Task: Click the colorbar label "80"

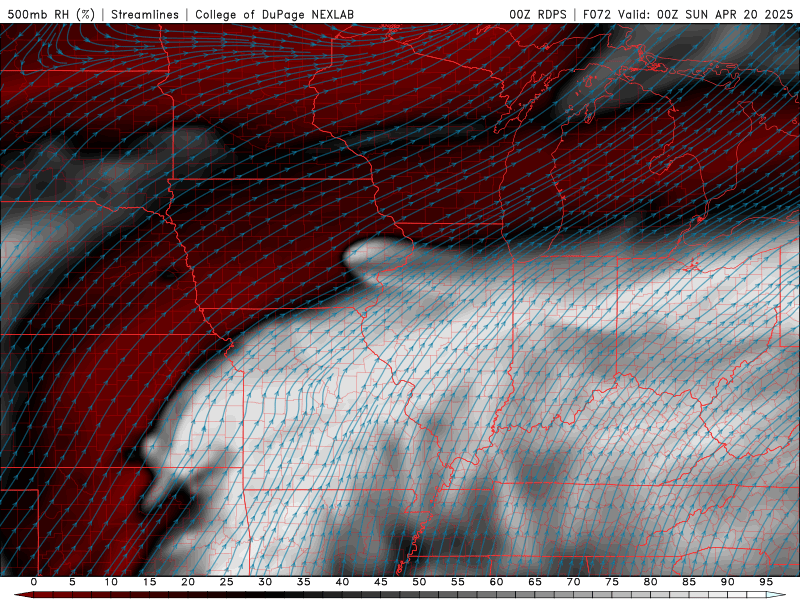Action: (x=650, y=582)
